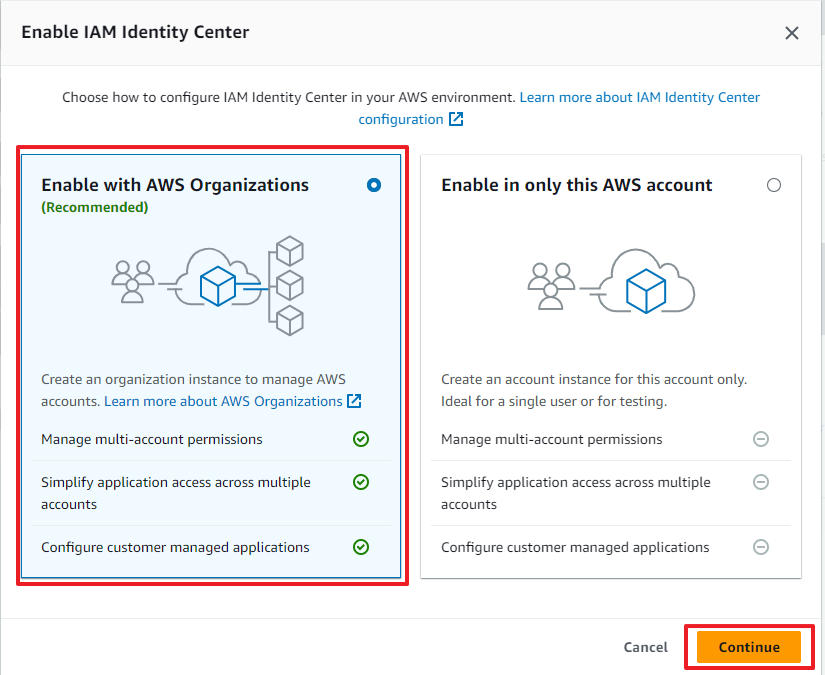
Task: Click external link icon after AWS Organizations link
Action: 354,401
